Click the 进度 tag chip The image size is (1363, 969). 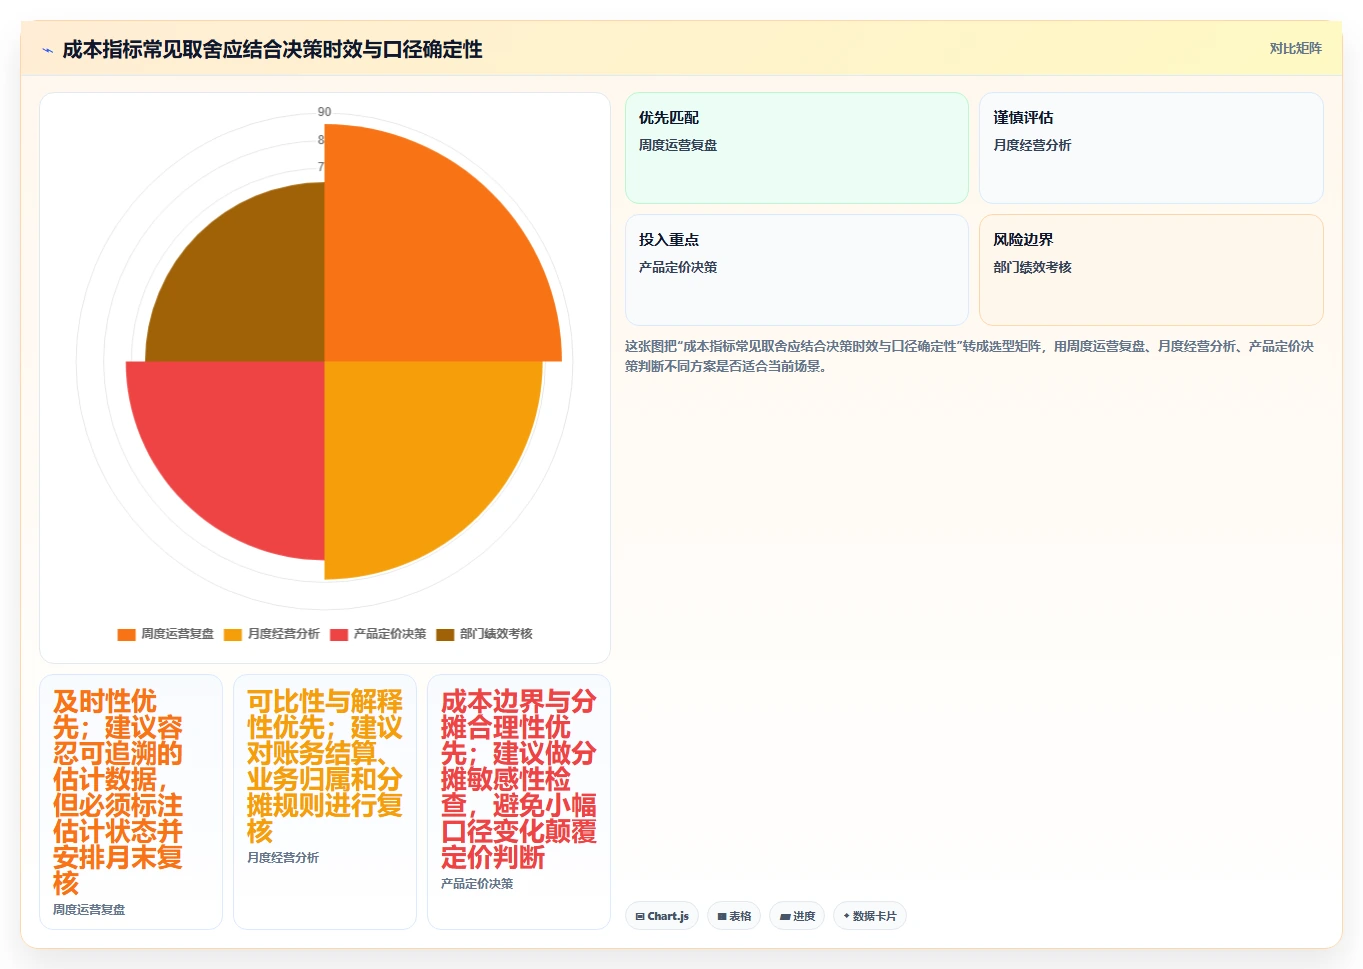tap(797, 916)
